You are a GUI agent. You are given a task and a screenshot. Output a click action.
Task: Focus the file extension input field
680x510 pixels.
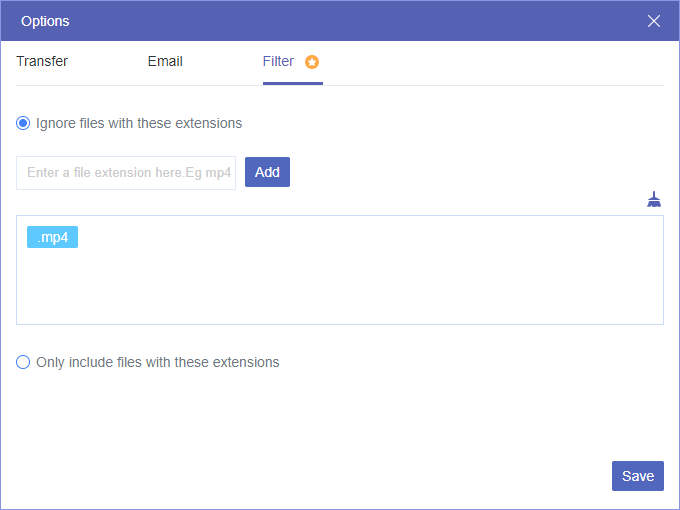tap(126, 173)
